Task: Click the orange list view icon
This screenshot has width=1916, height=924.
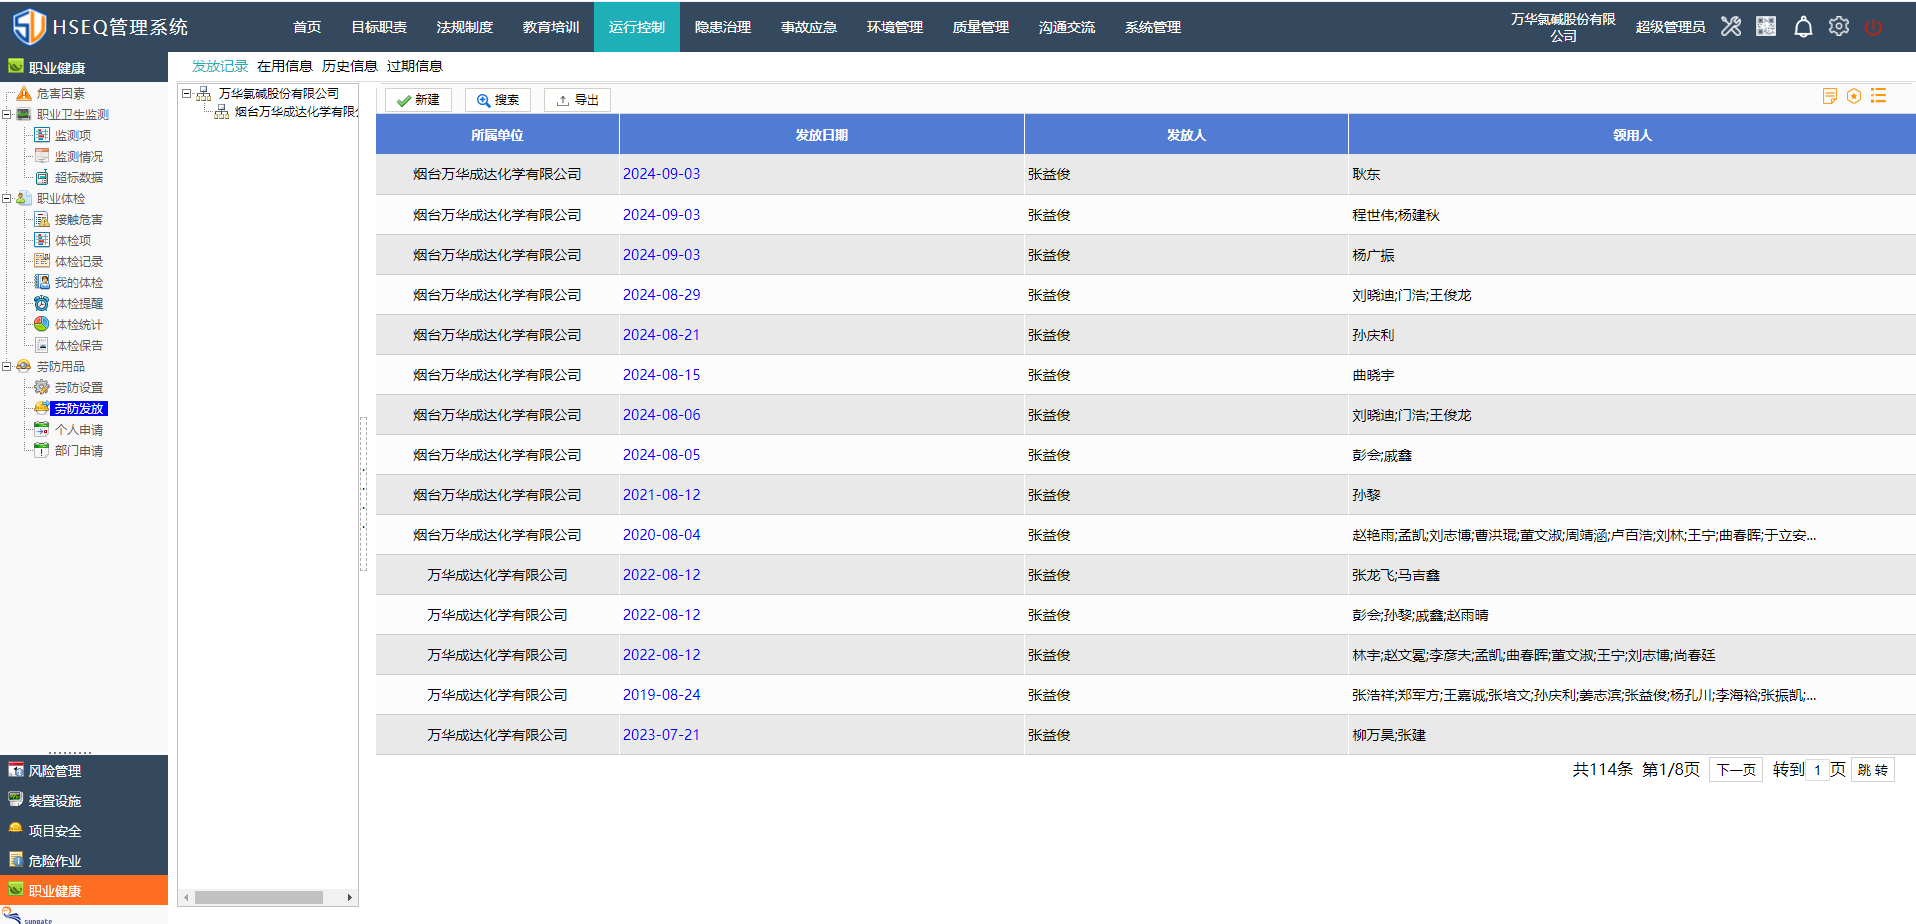Action: (x=1879, y=96)
